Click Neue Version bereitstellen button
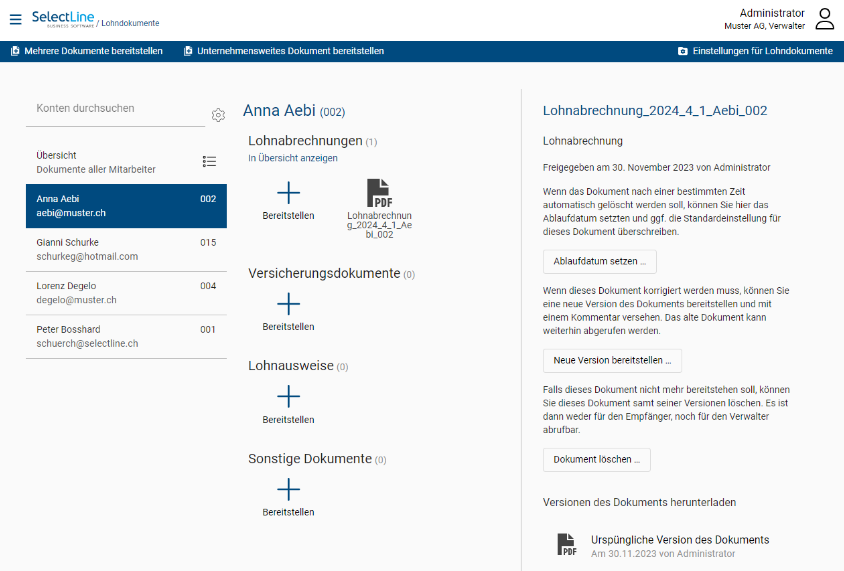This screenshot has width=844, height=571. tap(612, 361)
